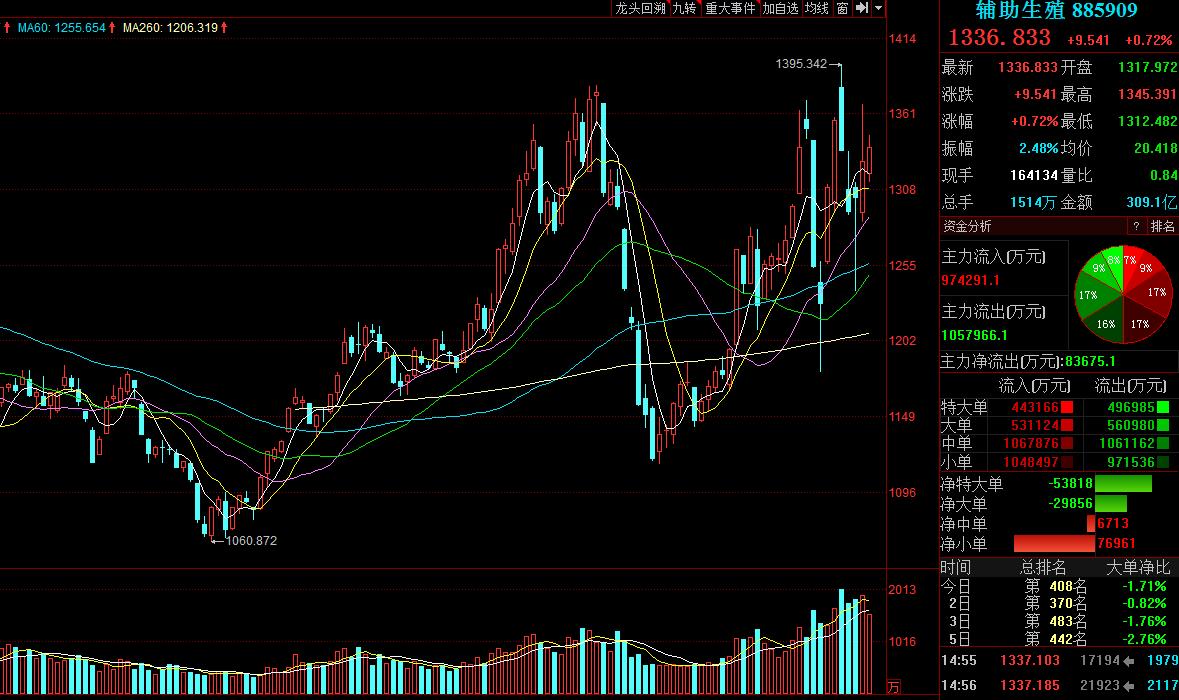The width and height of the screenshot is (1179, 700).
Task: Open 排名 ranking view
Action: (1162, 226)
